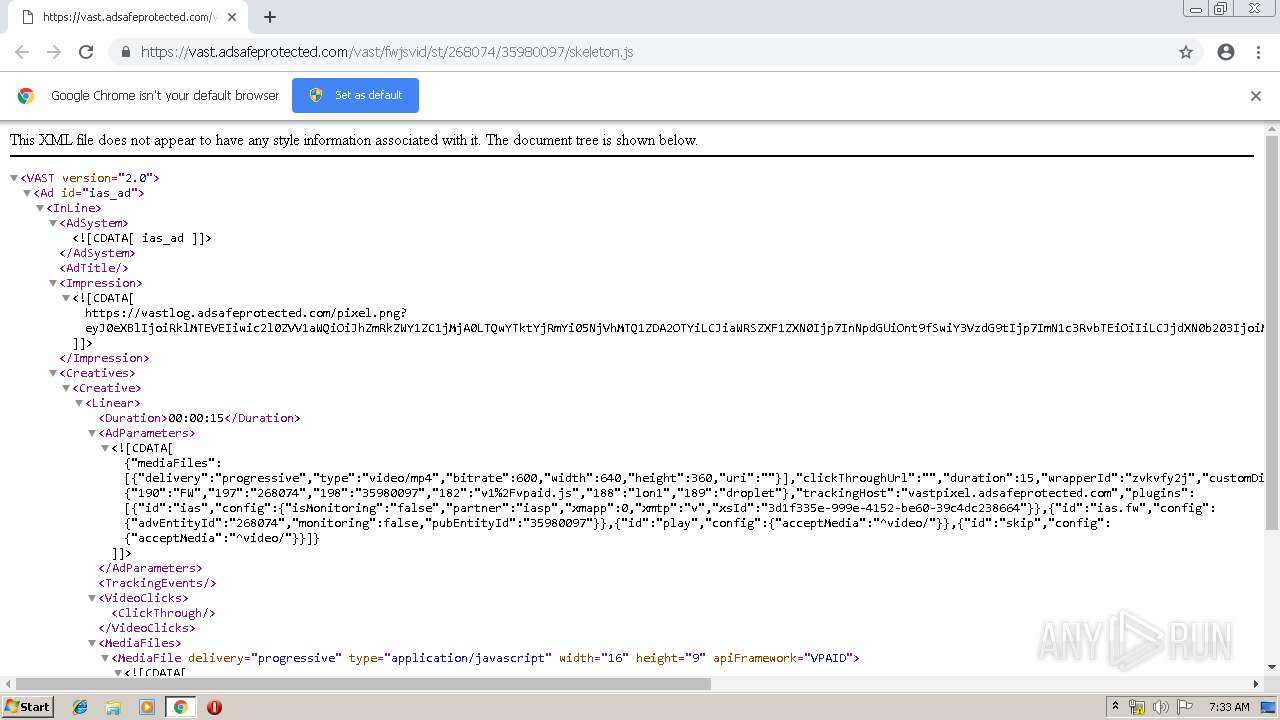
Task: Switch to Chrome in the taskbar
Action: [180, 707]
